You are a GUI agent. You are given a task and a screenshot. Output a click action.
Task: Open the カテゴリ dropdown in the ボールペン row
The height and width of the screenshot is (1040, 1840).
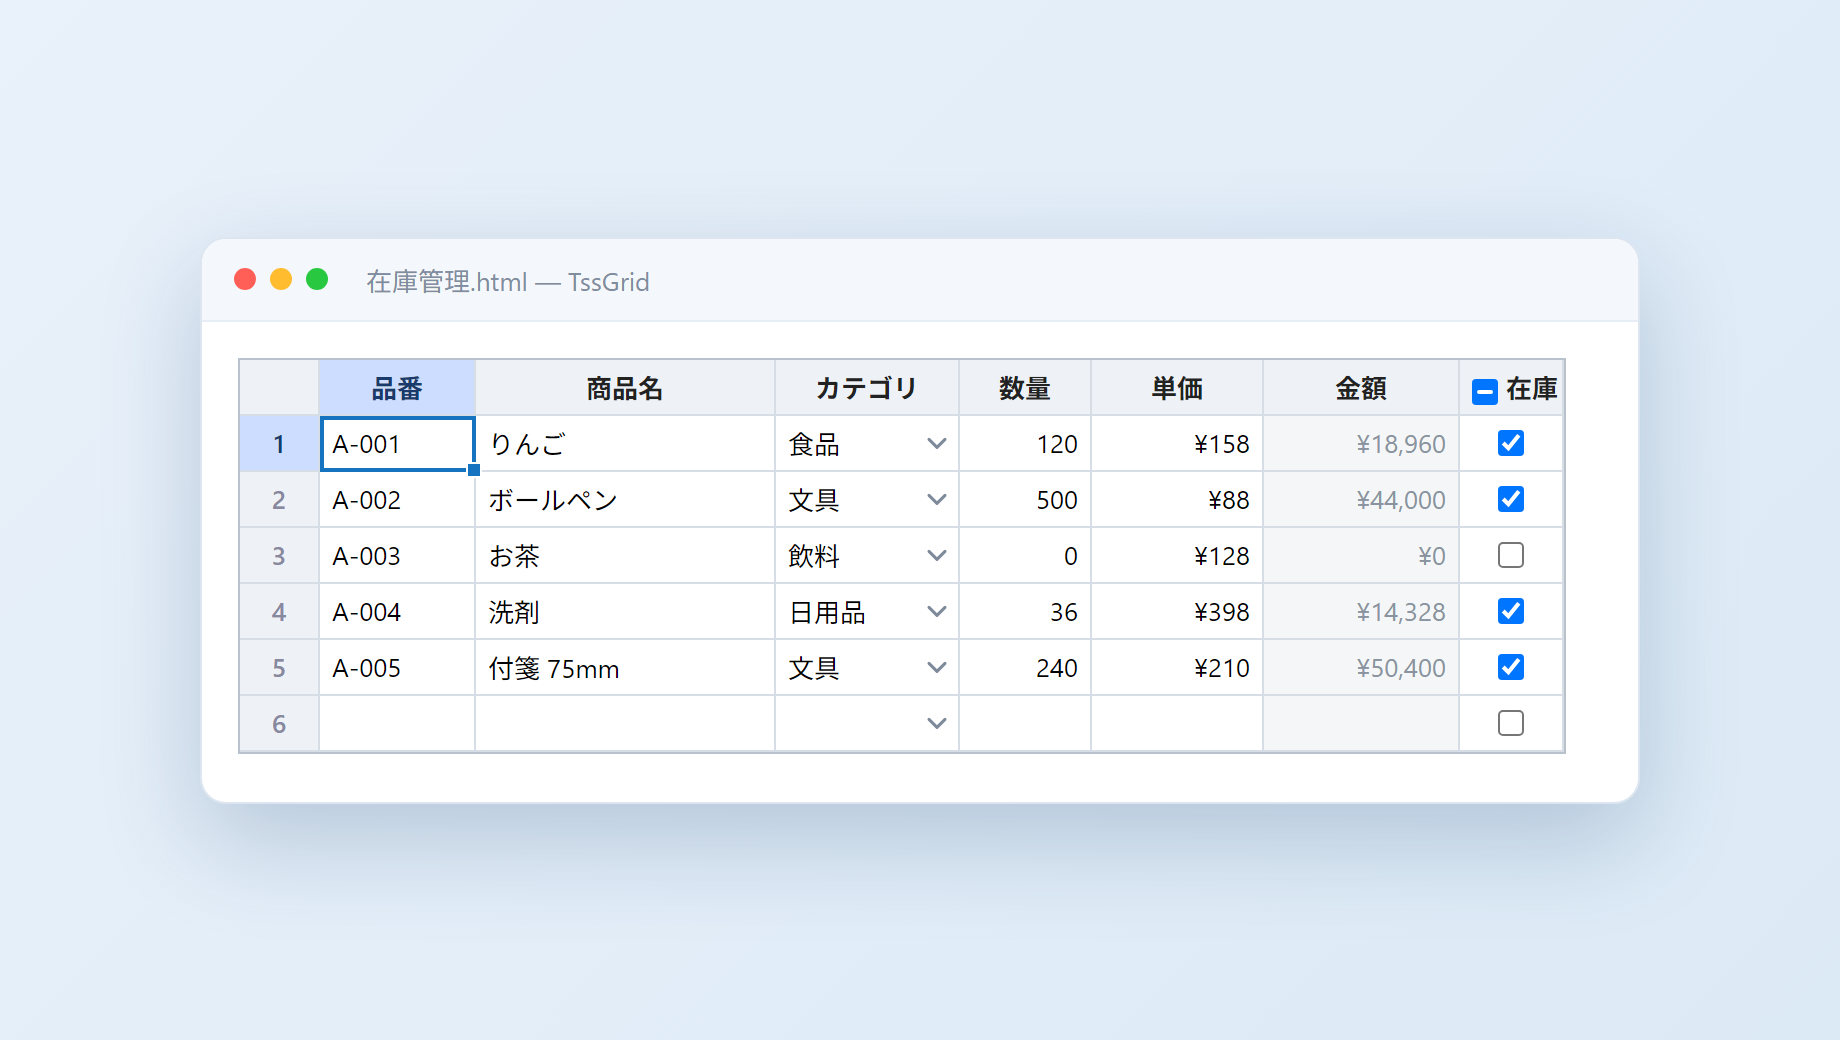[936, 500]
